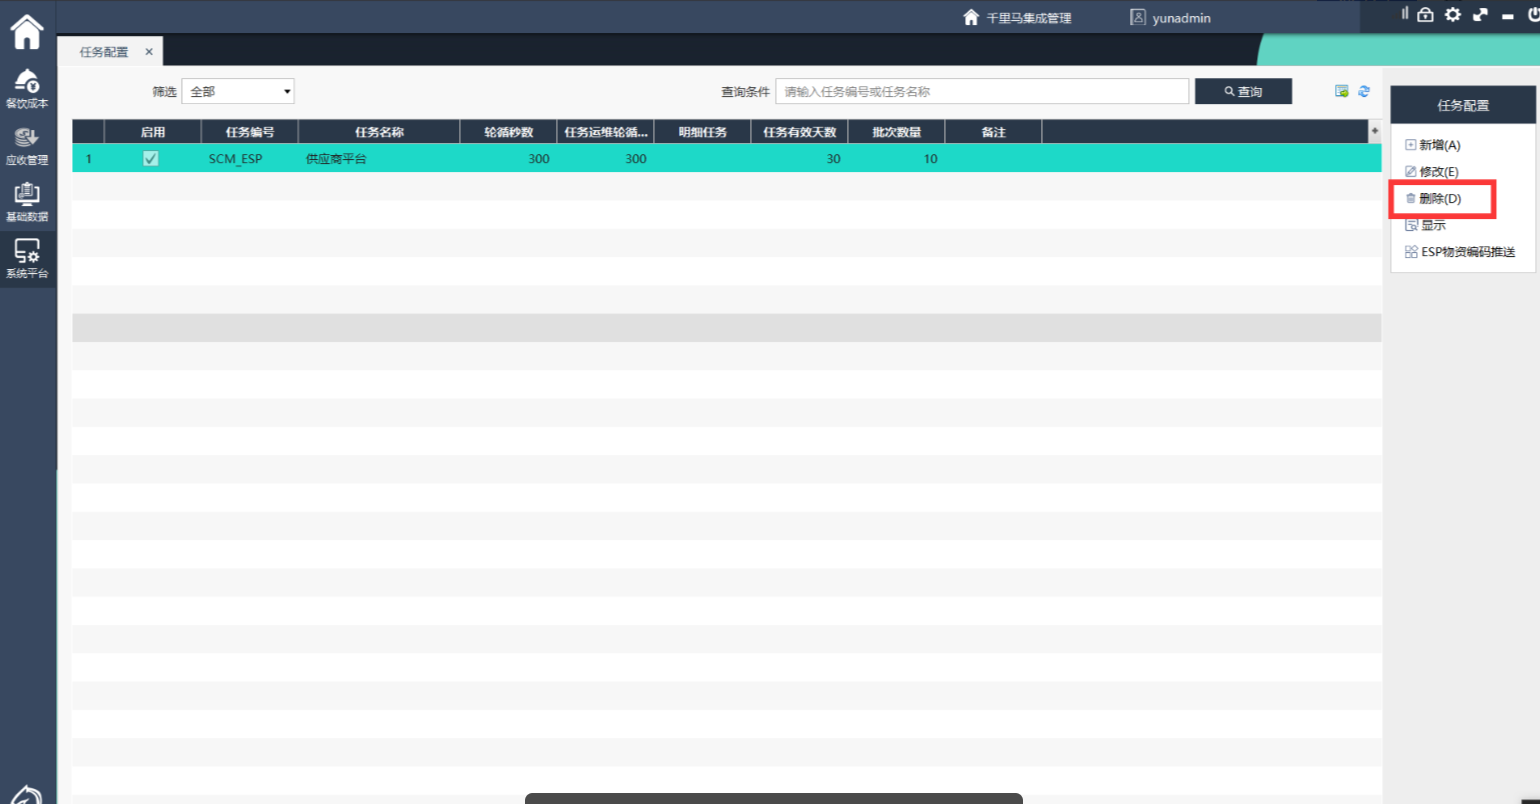Go to home via the house icon
The height and width of the screenshot is (804, 1540).
pos(27,32)
